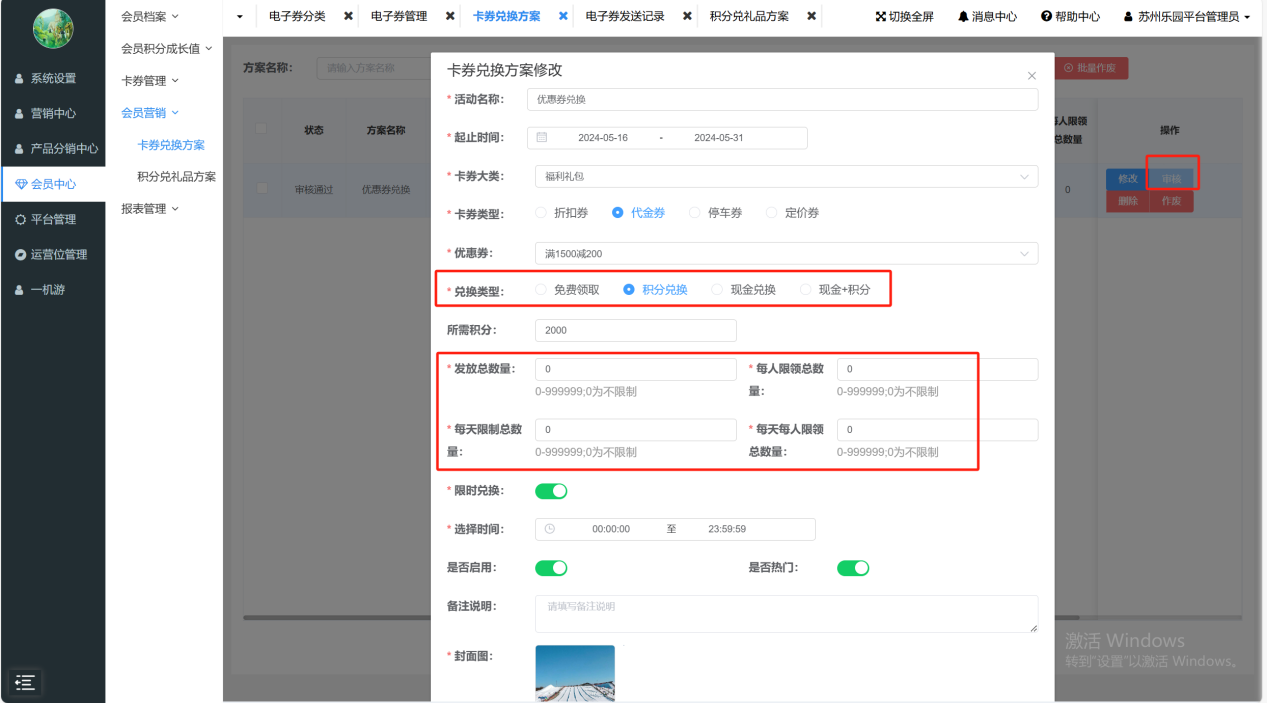
Task: Close the 电子券分类 tab with X
Action: coord(348,16)
